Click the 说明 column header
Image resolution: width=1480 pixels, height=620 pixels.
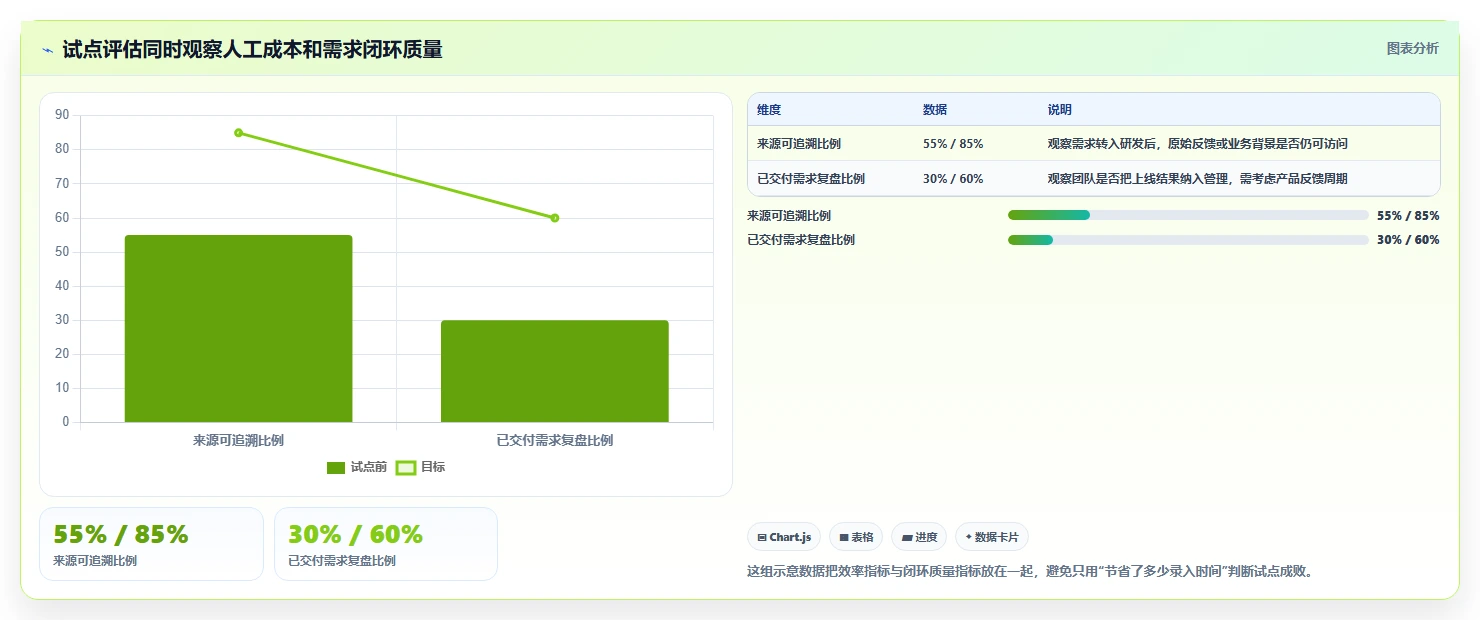coord(1060,110)
